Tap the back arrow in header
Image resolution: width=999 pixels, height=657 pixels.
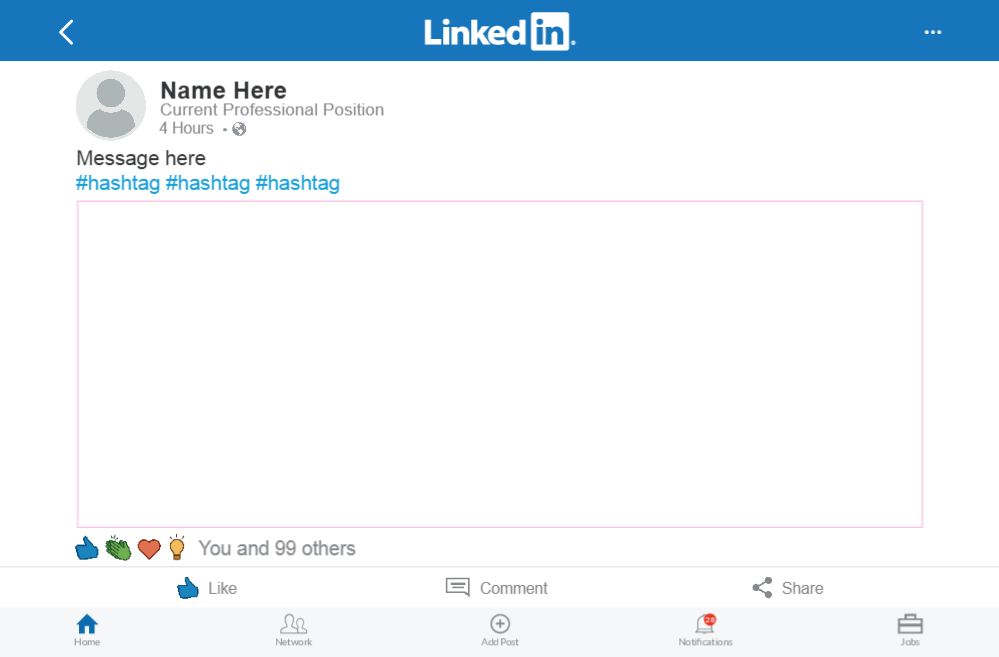click(66, 32)
